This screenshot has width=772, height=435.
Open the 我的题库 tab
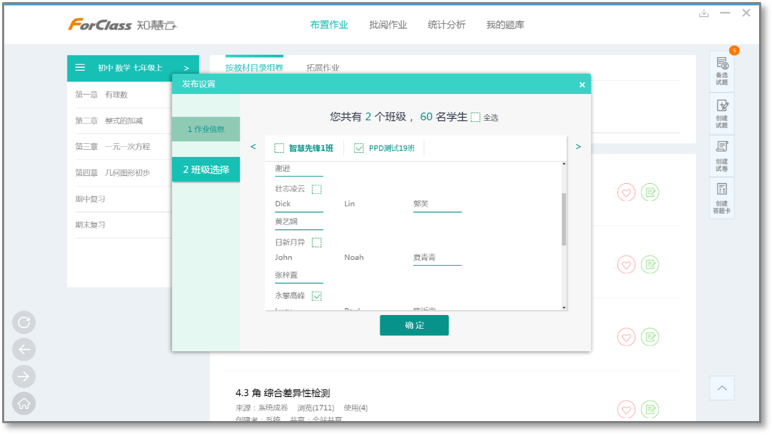[x=505, y=25]
